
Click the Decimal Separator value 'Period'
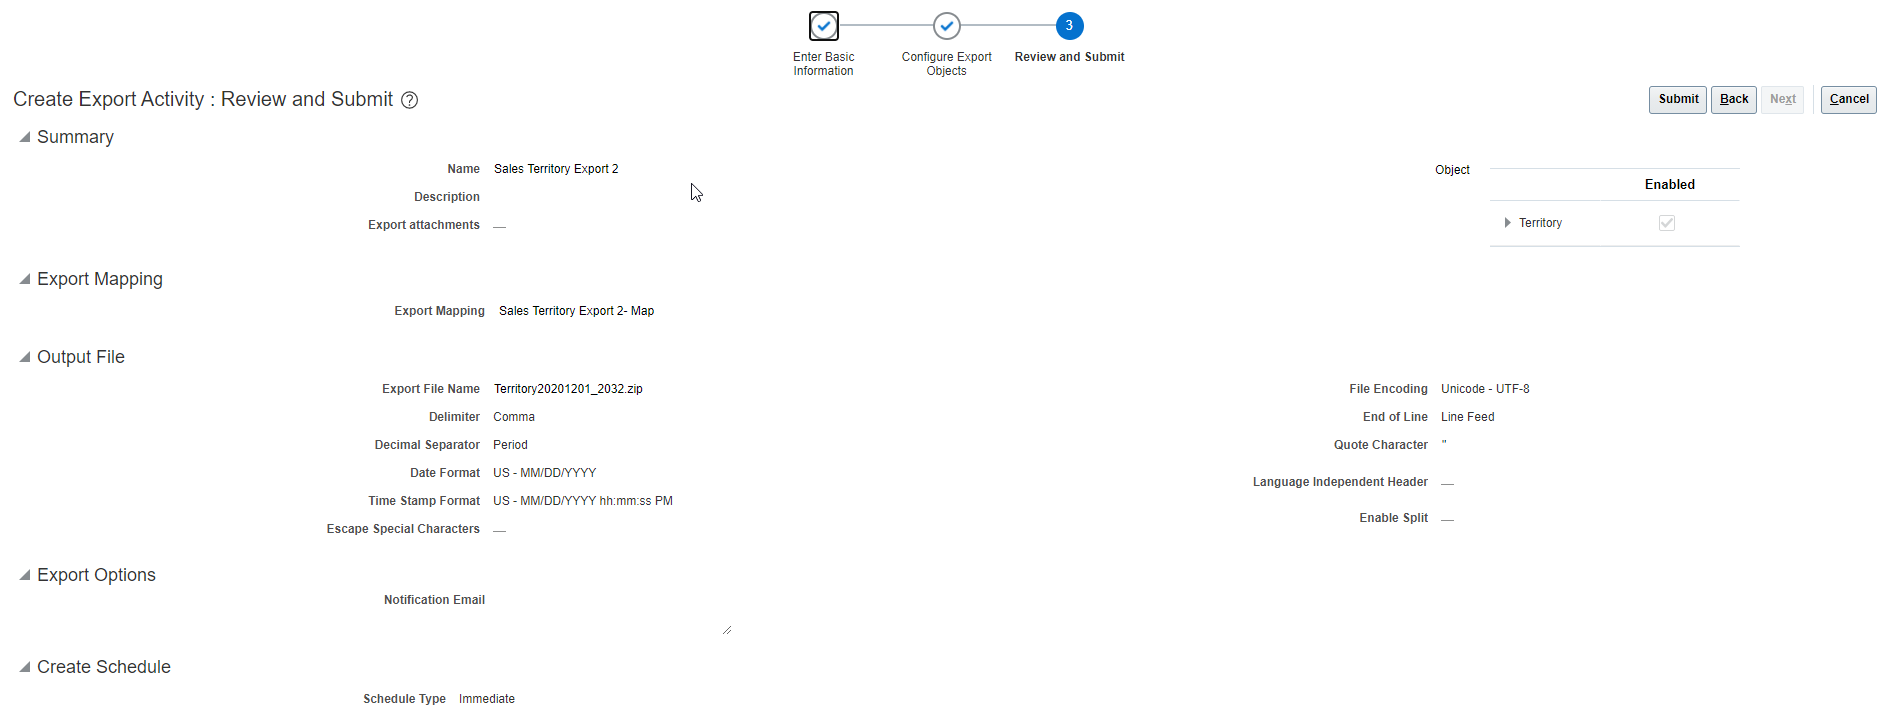[510, 445]
